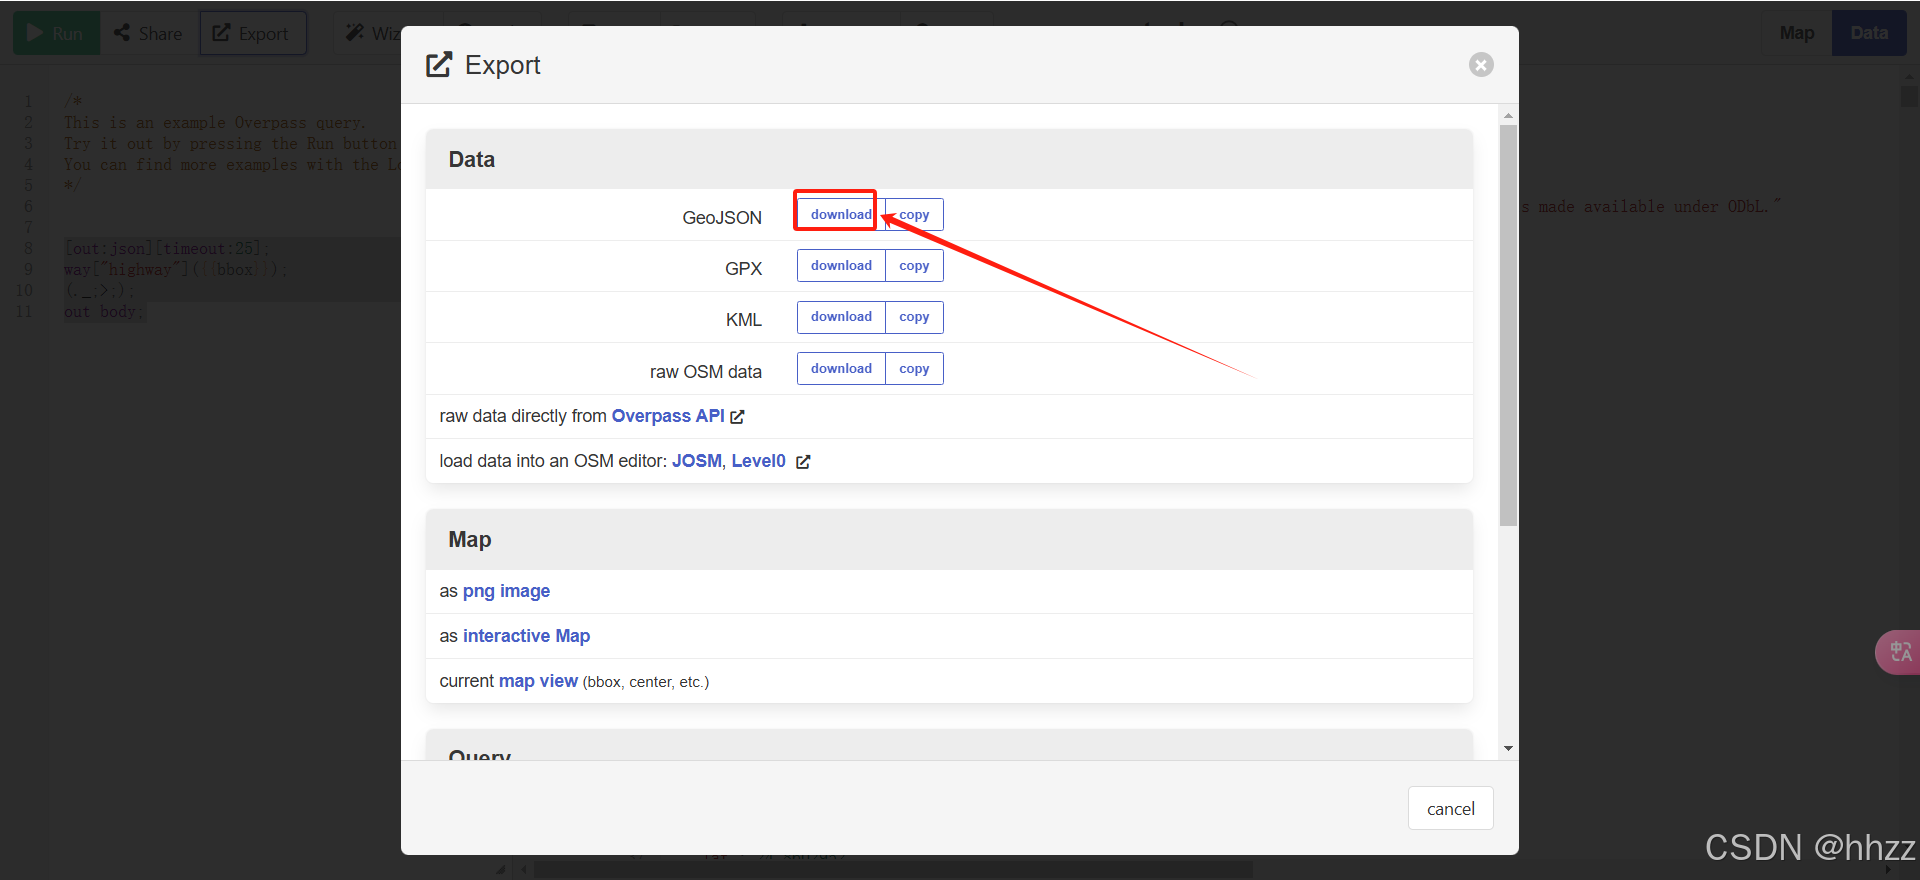The image size is (1920, 880).
Task: Show current map view info
Action: 538,681
